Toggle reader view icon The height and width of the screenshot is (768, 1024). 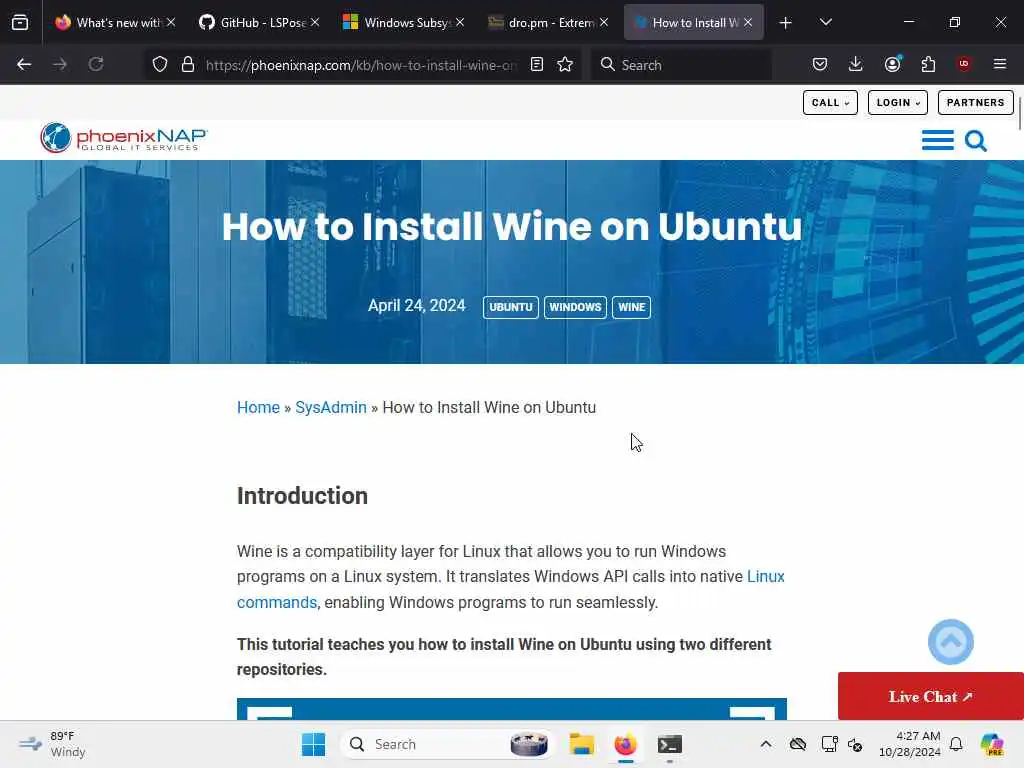[x=537, y=64]
